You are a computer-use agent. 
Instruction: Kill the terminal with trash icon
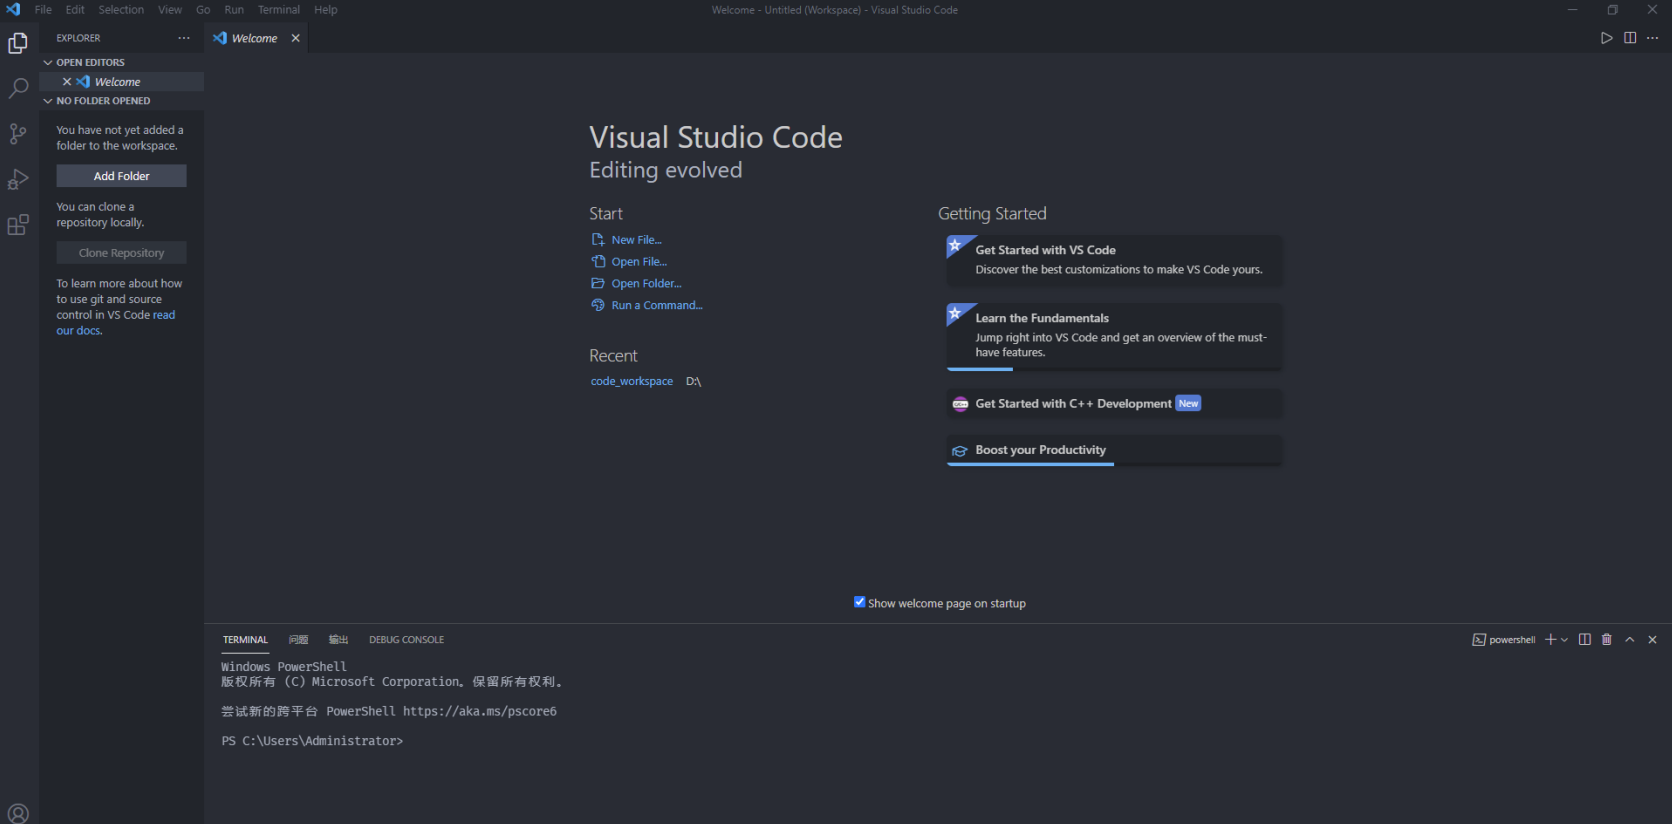pyautogui.click(x=1607, y=640)
